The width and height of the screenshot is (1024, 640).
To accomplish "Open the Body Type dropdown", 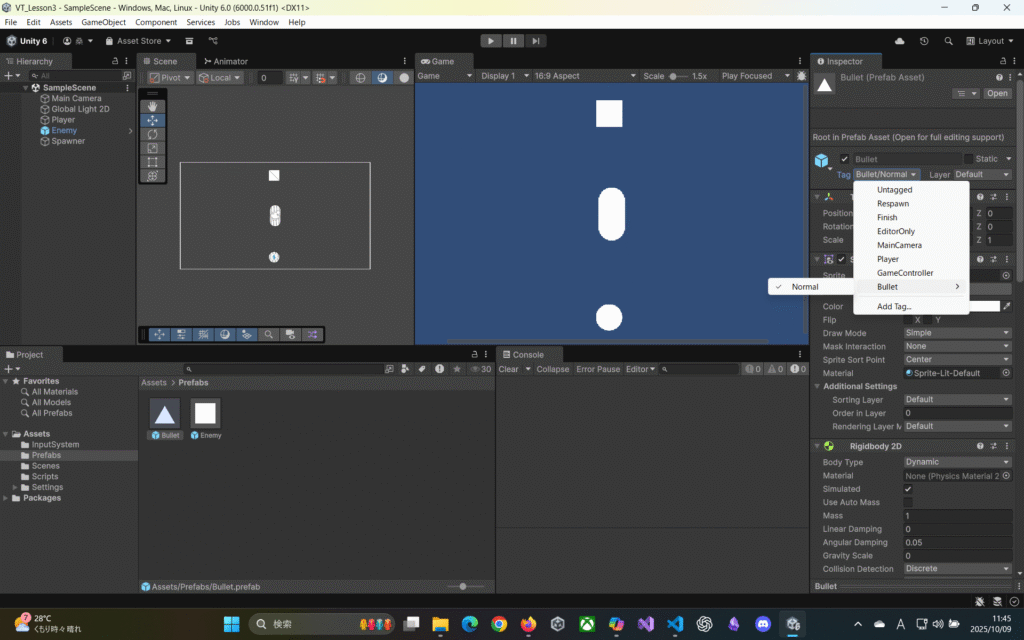I will click(x=957, y=462).
